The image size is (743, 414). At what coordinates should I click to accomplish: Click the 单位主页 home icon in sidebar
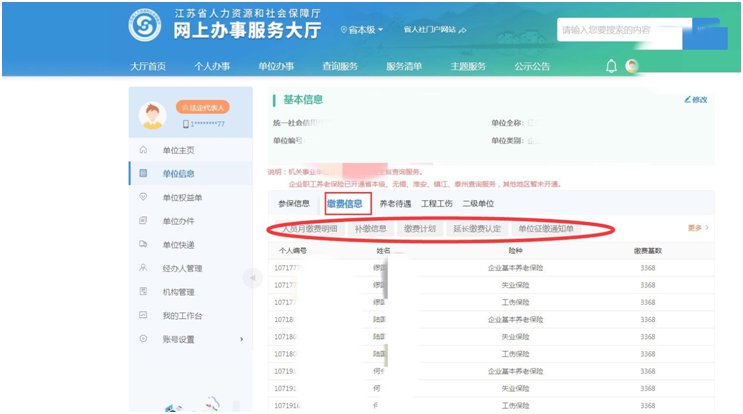143,150
